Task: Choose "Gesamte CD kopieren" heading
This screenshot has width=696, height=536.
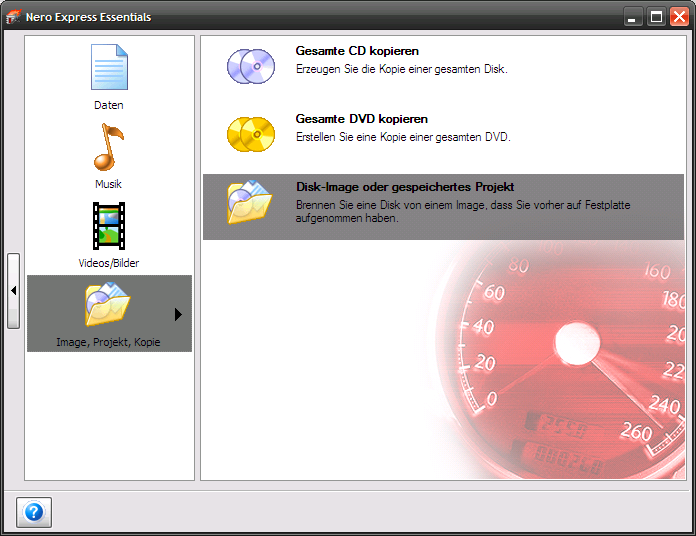Action: (x=357, y=51)
